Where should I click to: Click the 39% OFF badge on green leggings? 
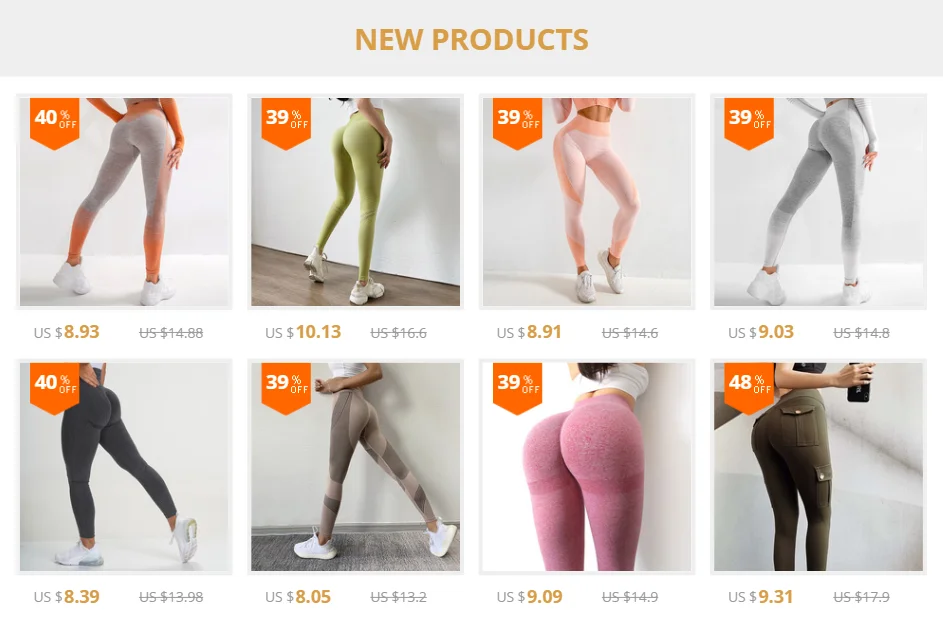coord(286,123)
